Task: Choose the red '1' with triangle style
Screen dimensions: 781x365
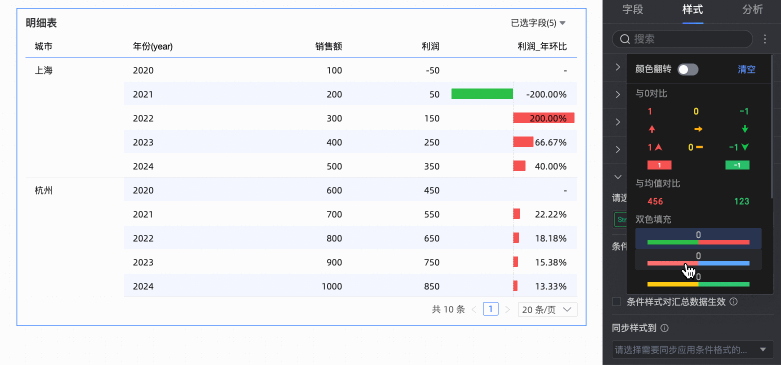Action: click(x=654, y=147)
